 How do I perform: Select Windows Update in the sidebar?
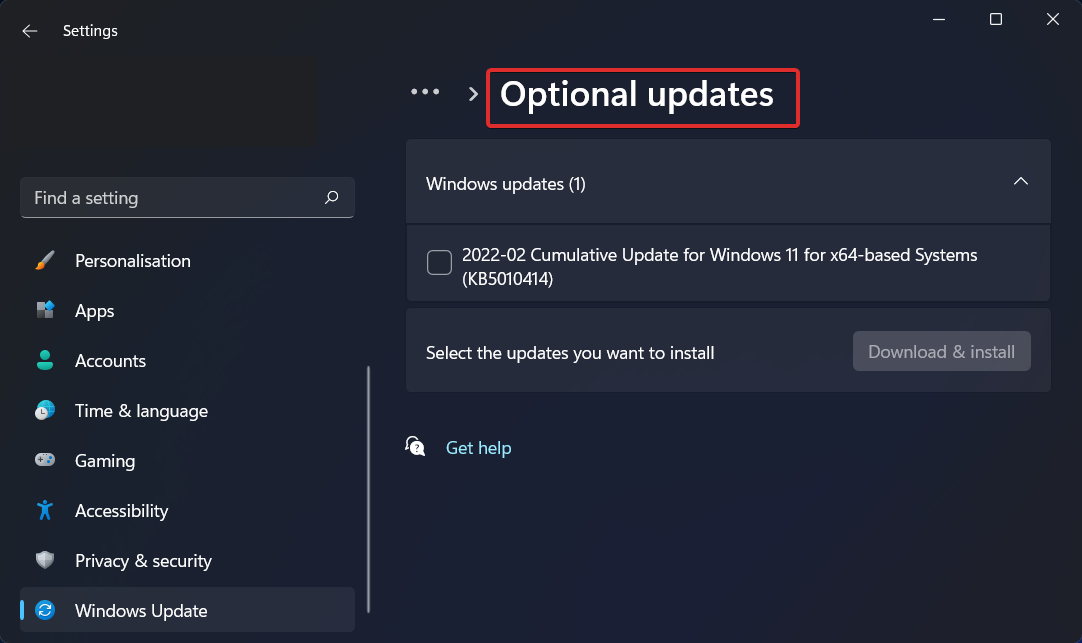click(141, 610)
